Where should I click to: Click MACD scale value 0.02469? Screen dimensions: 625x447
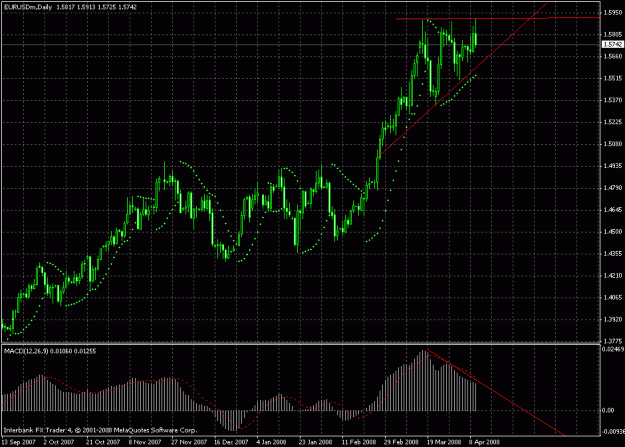(x=613, y=349)
